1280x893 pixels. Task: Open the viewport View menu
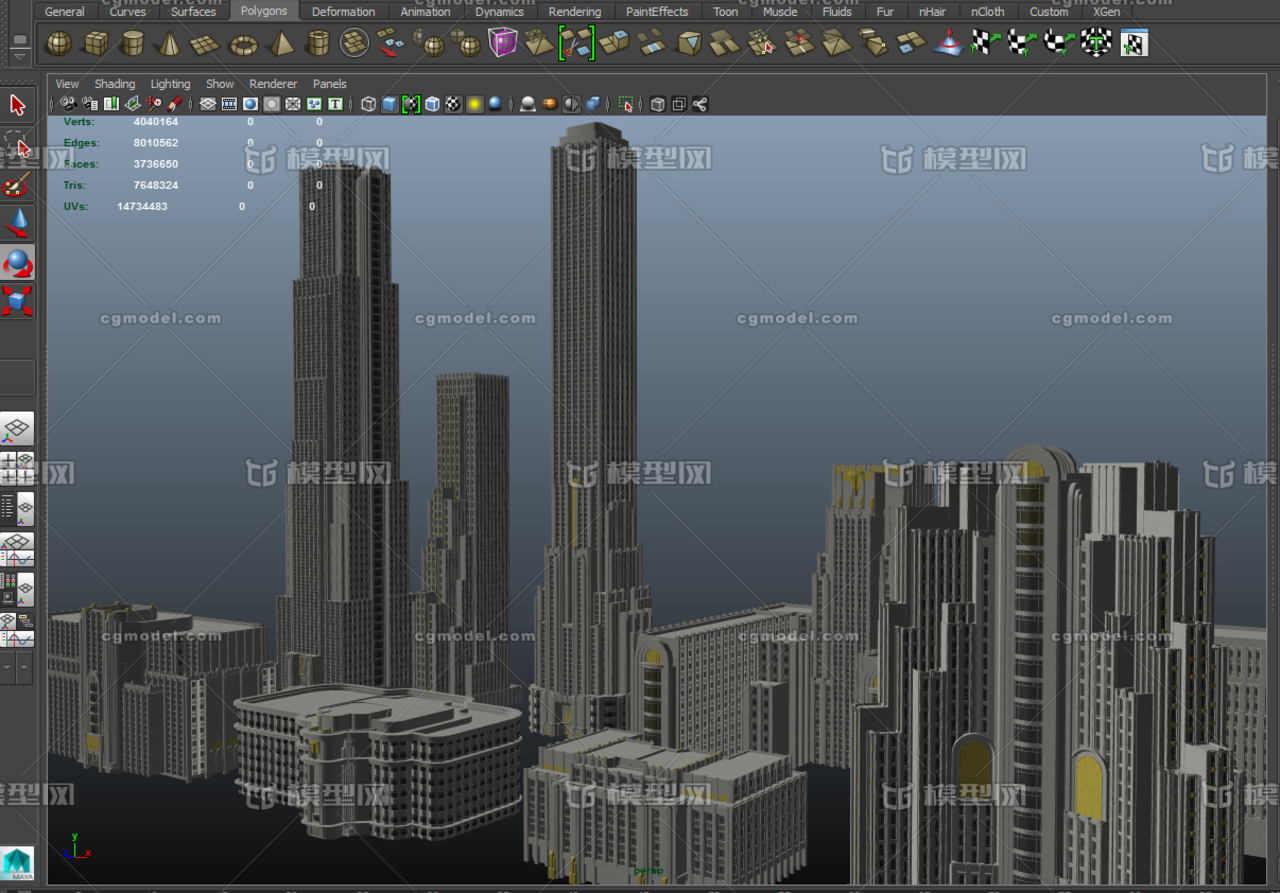[x=67, y=84]
